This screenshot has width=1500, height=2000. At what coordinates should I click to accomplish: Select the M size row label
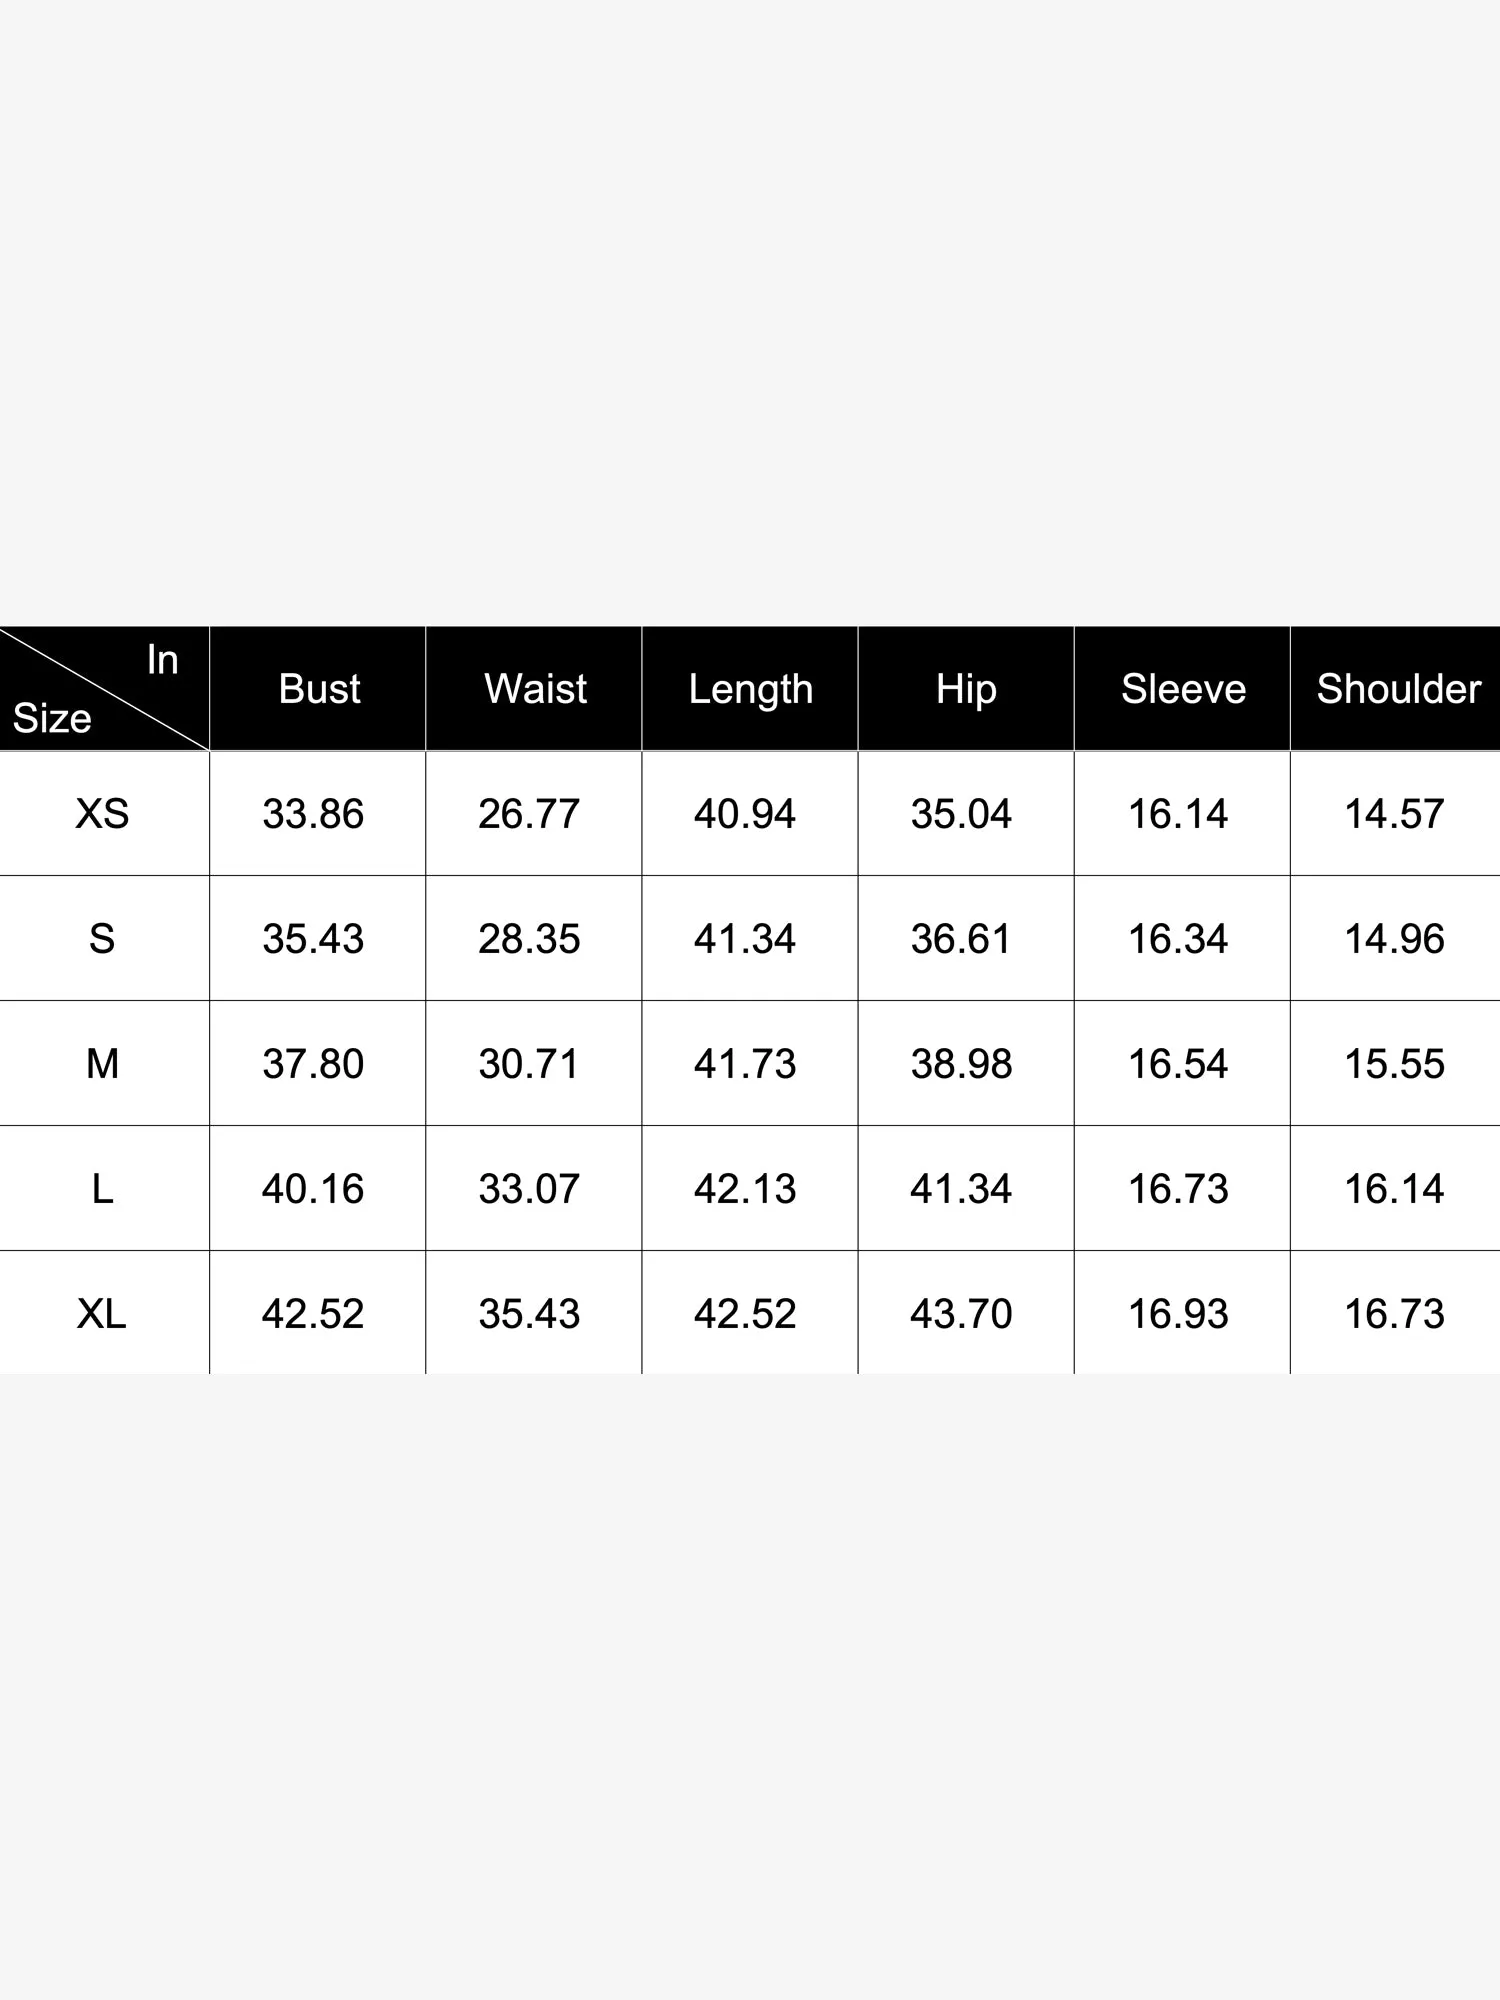102,1064
